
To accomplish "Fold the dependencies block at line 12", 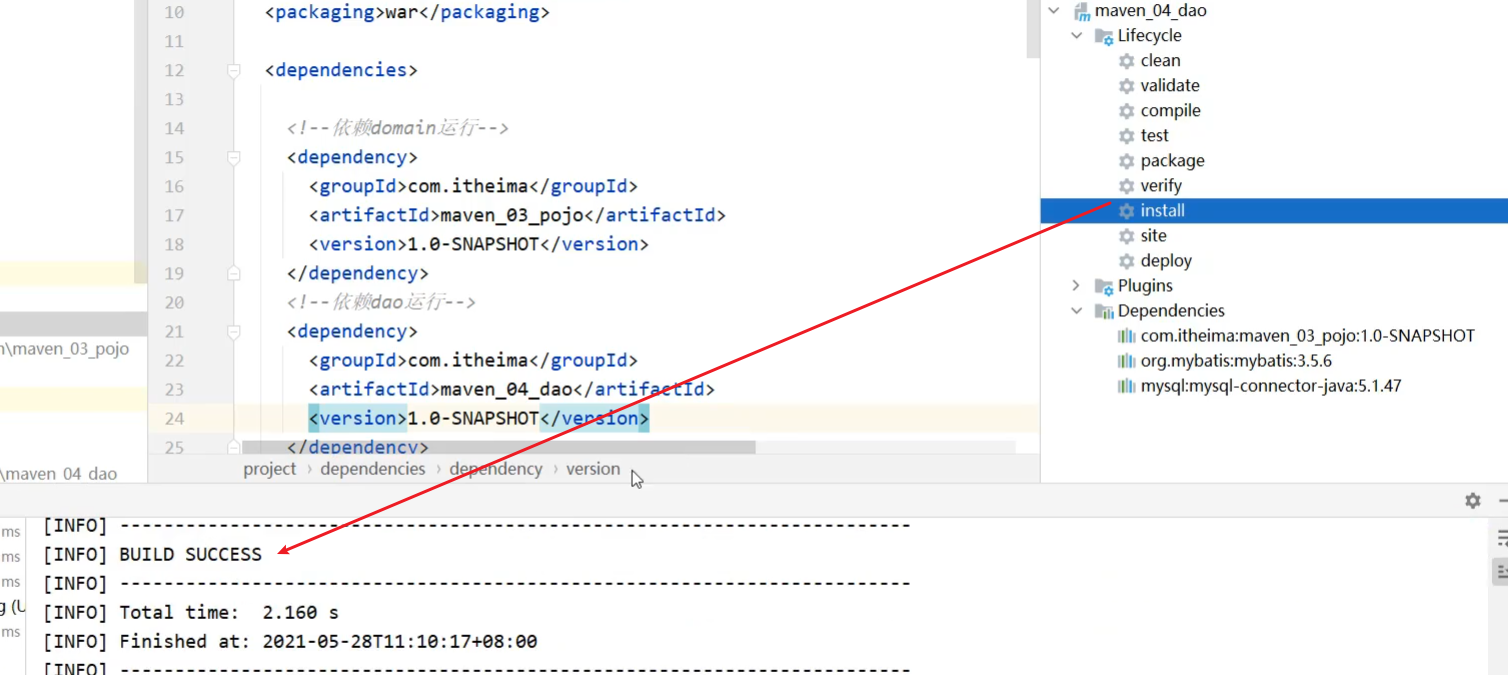I will click(234, 70).
